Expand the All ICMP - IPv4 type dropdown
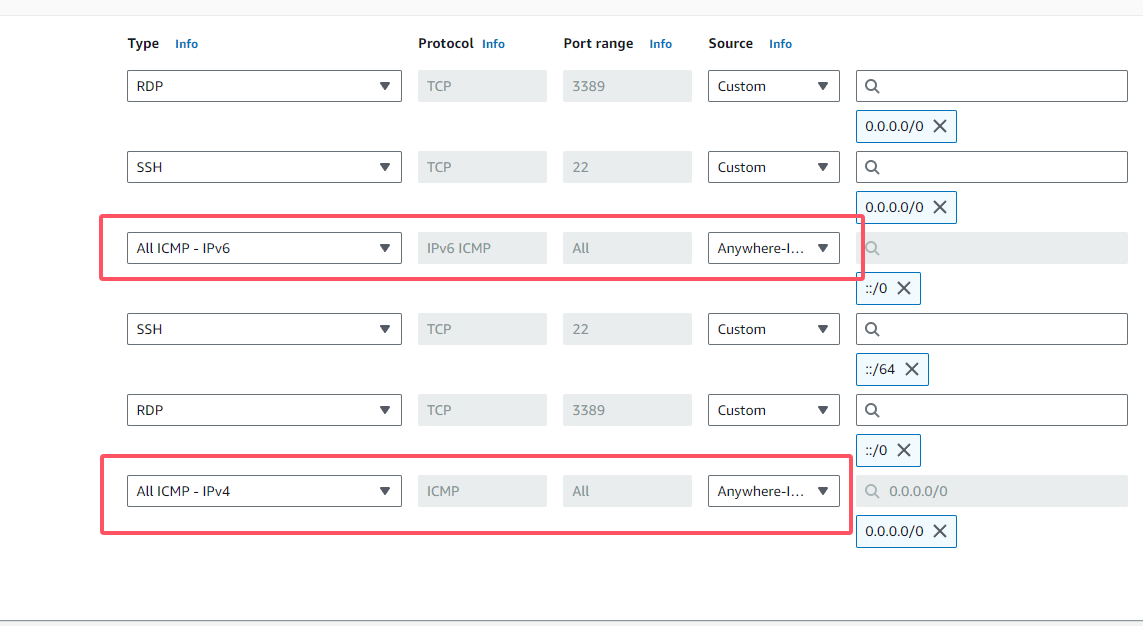Image resolution: width=1143 pixels, height=626 pixels. coord(264,491)
